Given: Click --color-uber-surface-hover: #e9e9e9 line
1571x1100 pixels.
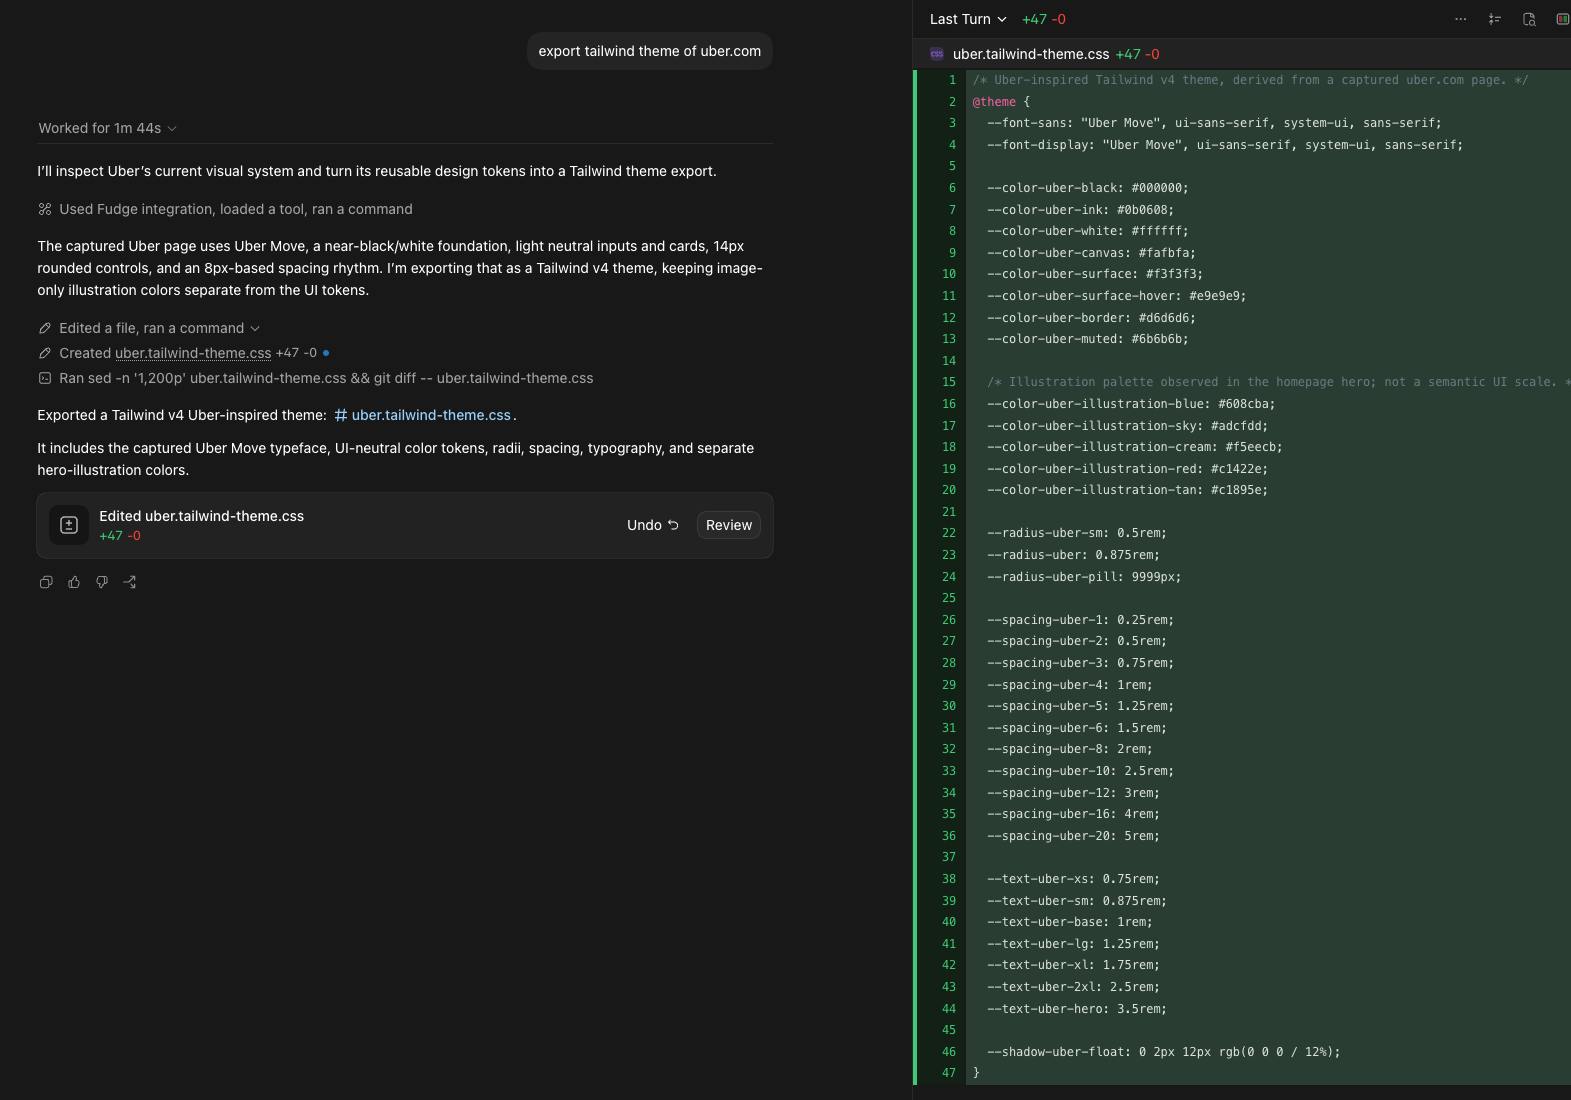Looking at the screenshot, I should (x=1117, y=296).
